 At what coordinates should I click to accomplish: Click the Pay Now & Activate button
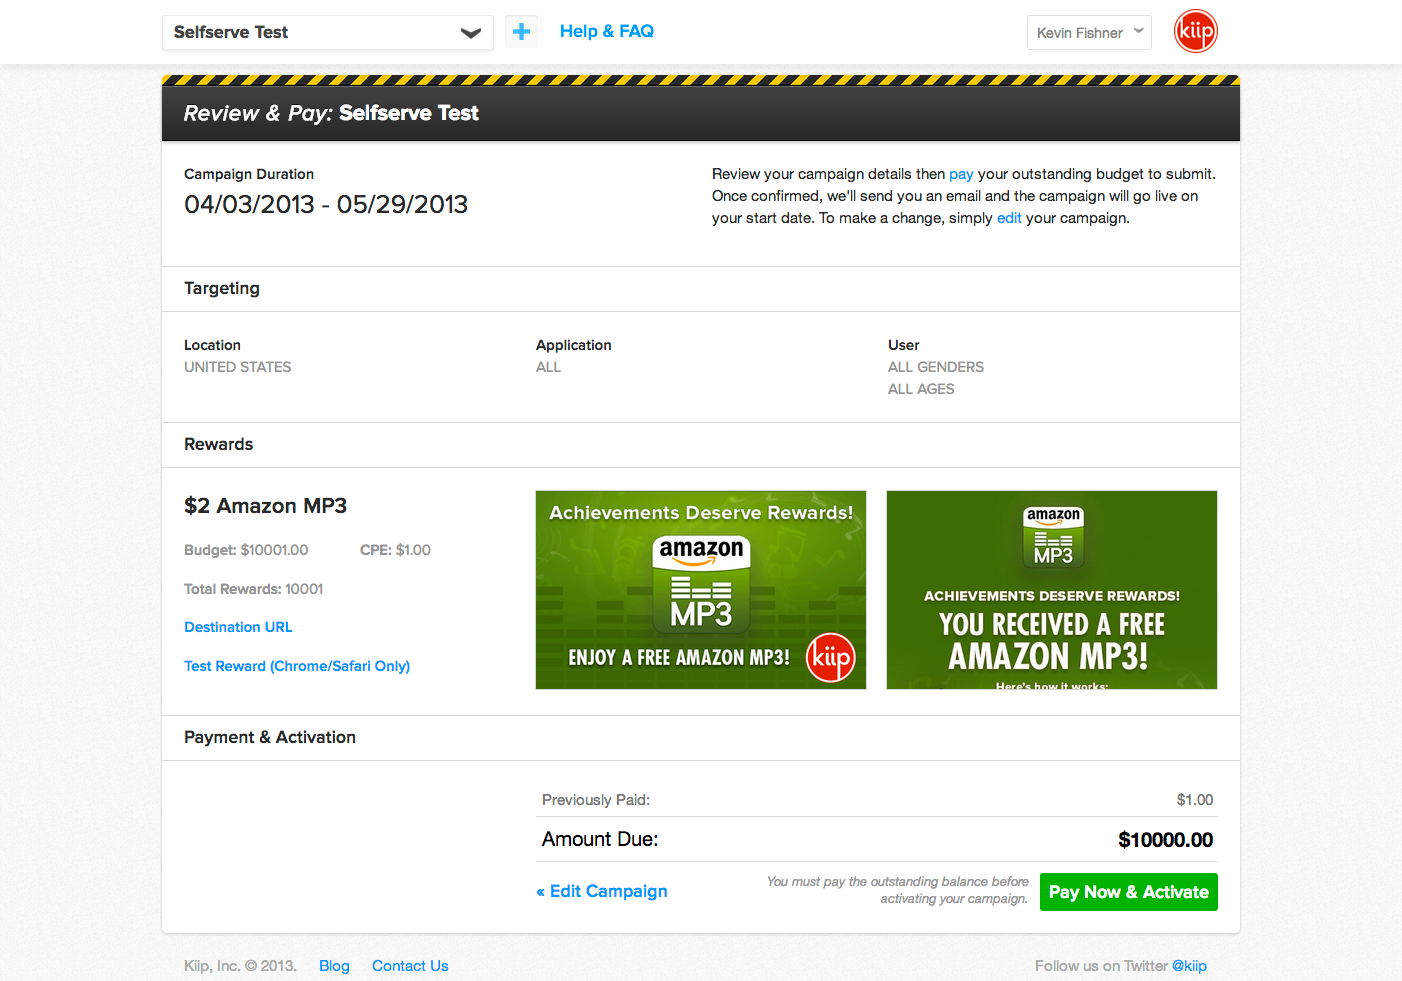point(1128,891)
